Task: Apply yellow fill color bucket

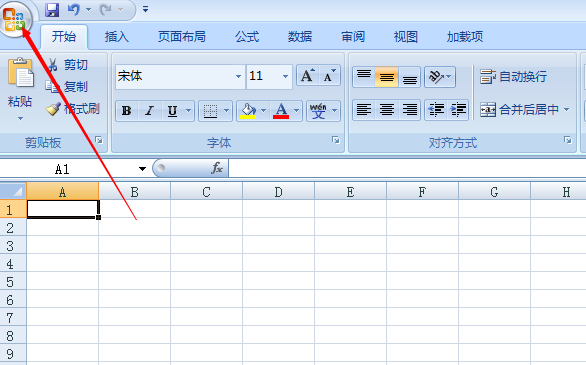Action: click(249, 111)
